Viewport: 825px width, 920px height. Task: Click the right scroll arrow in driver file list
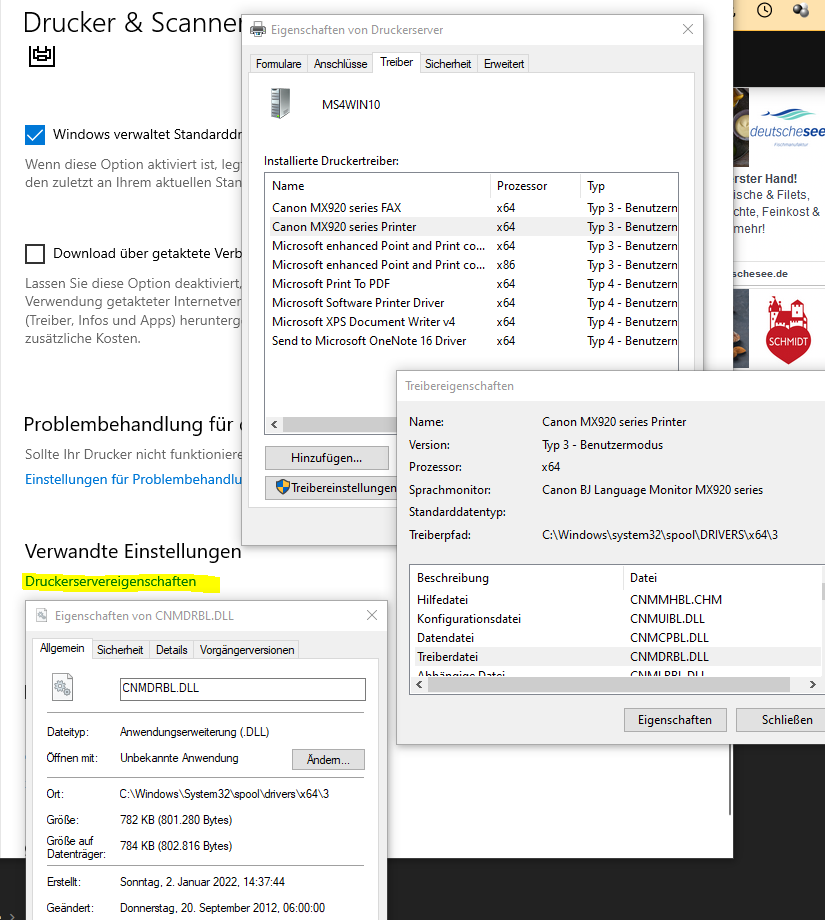pyautogui.click(x=813, y=684)
